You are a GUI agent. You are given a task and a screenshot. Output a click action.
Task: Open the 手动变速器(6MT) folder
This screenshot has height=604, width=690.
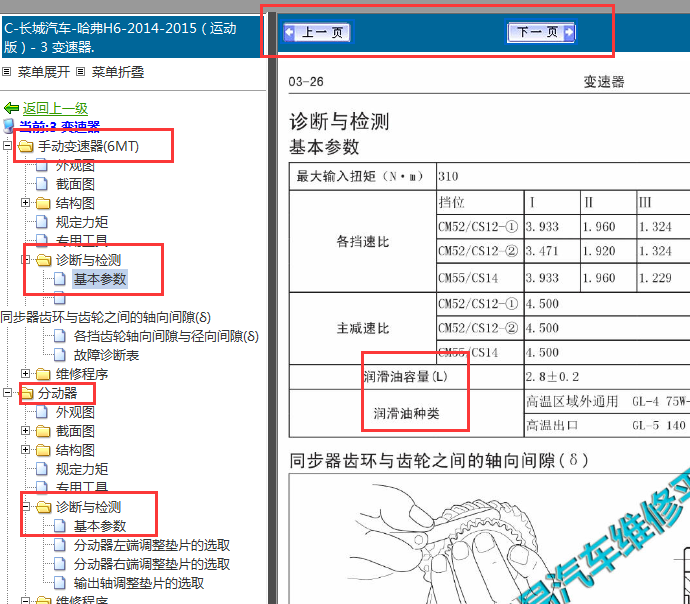[88, 146]
